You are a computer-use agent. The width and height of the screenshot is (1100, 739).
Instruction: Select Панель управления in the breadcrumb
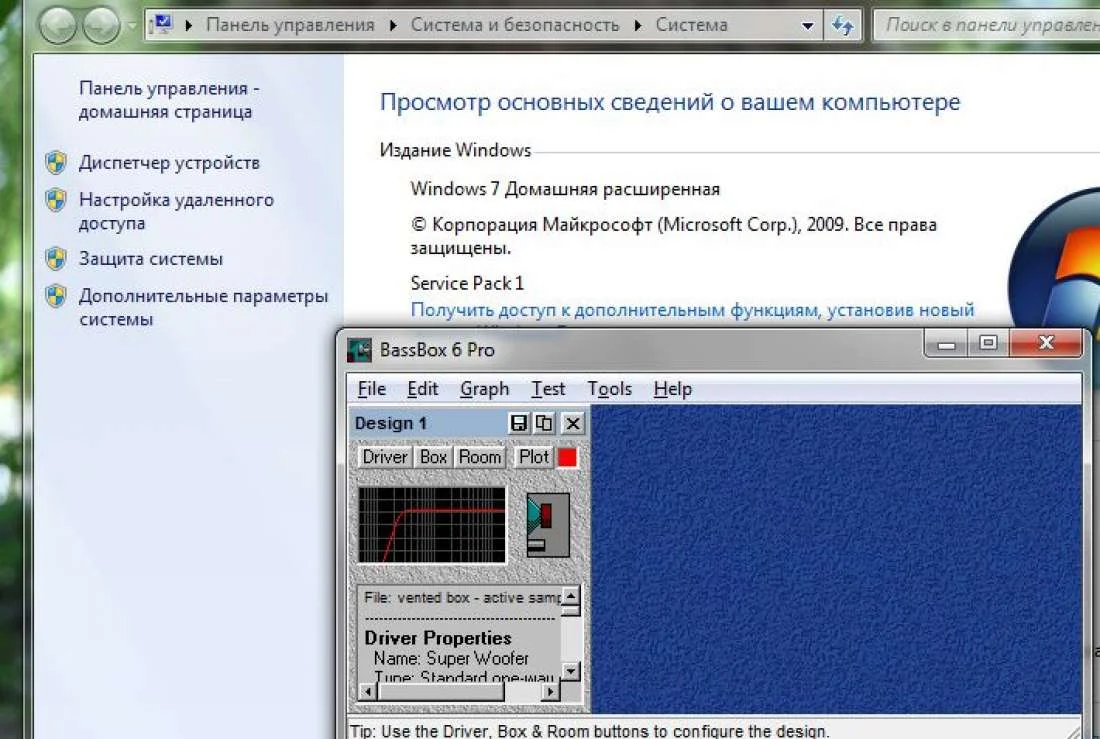tap(290, 25)
